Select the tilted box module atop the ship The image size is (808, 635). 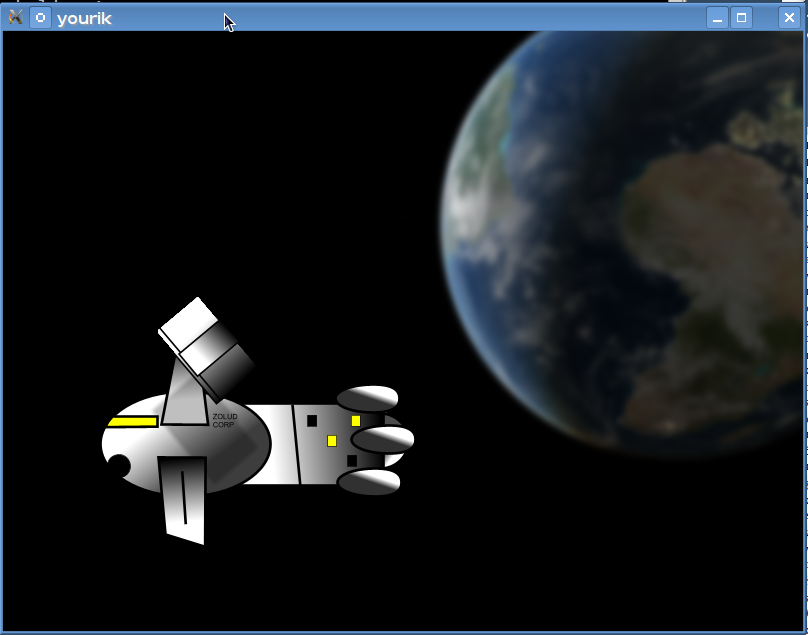point(206,346)
